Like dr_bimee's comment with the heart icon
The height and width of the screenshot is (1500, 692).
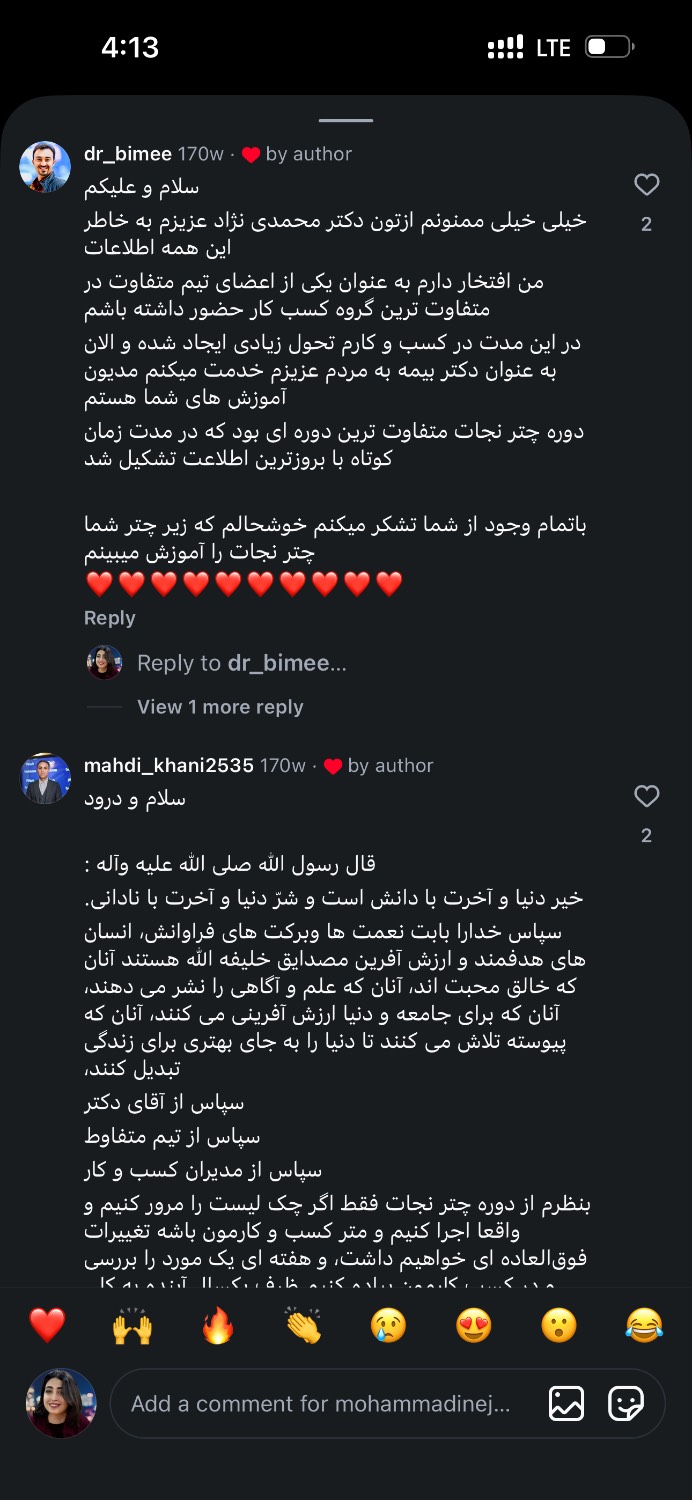[647, 185]
